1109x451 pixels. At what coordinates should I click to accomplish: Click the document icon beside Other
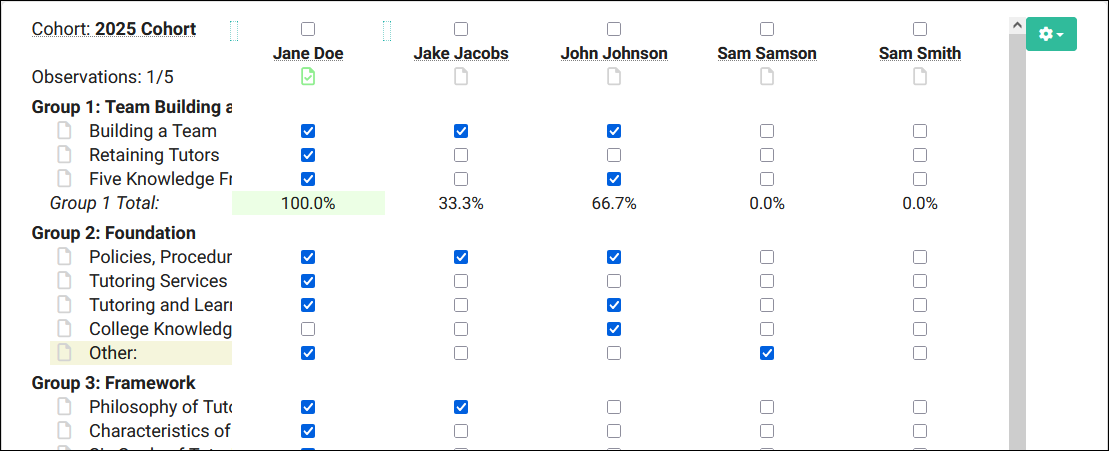[65, 353]
